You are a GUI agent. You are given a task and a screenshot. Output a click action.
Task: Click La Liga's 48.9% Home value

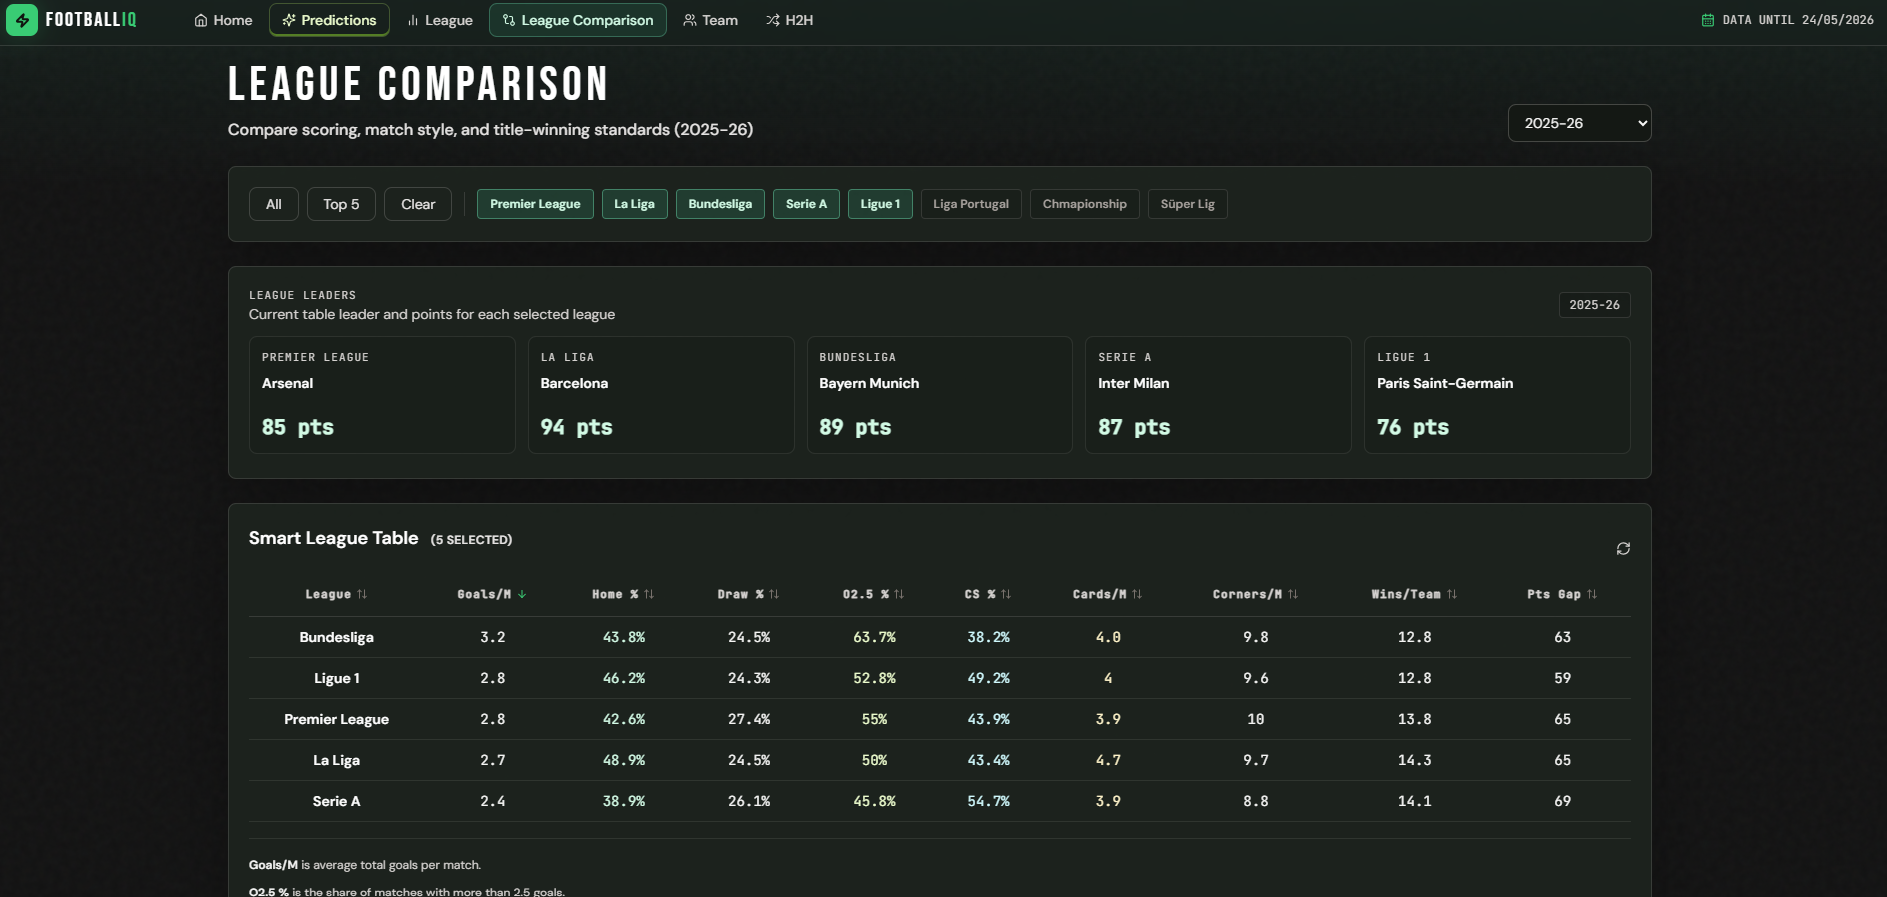pyautogui.click(x=624, y=760)
